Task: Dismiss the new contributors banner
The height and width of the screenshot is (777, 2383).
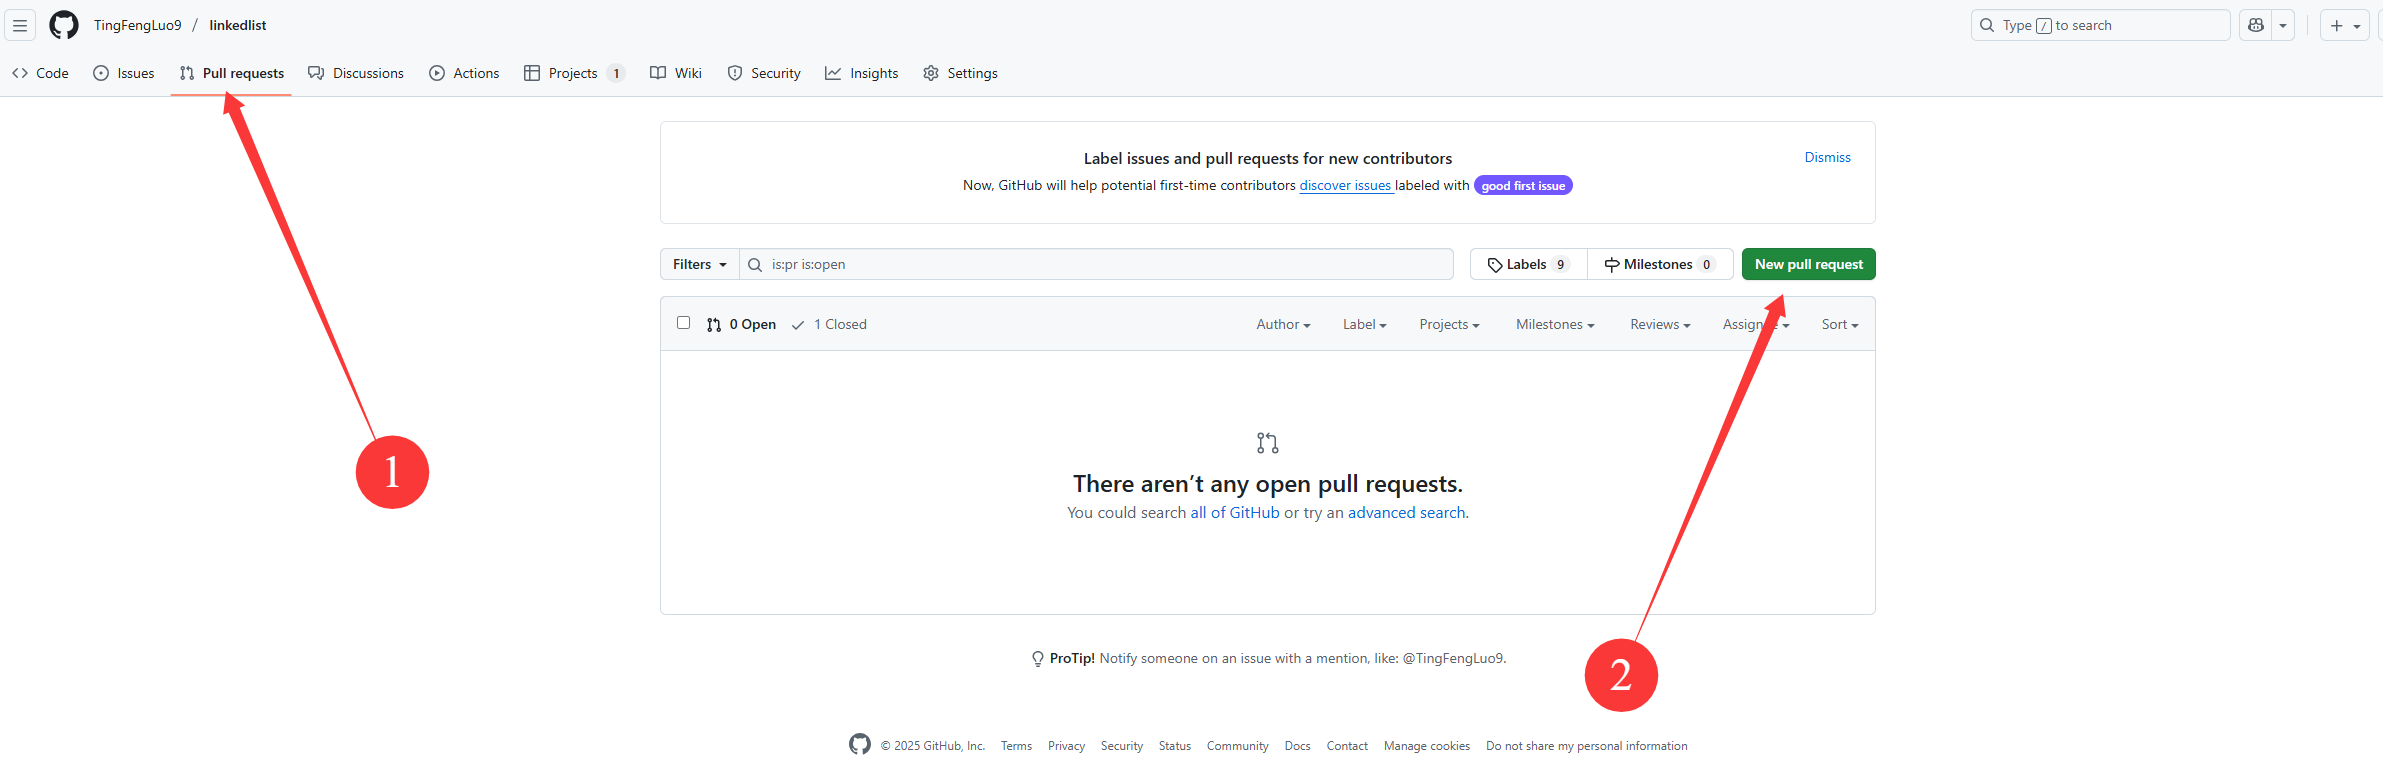Action: [x=1827, y=157]
